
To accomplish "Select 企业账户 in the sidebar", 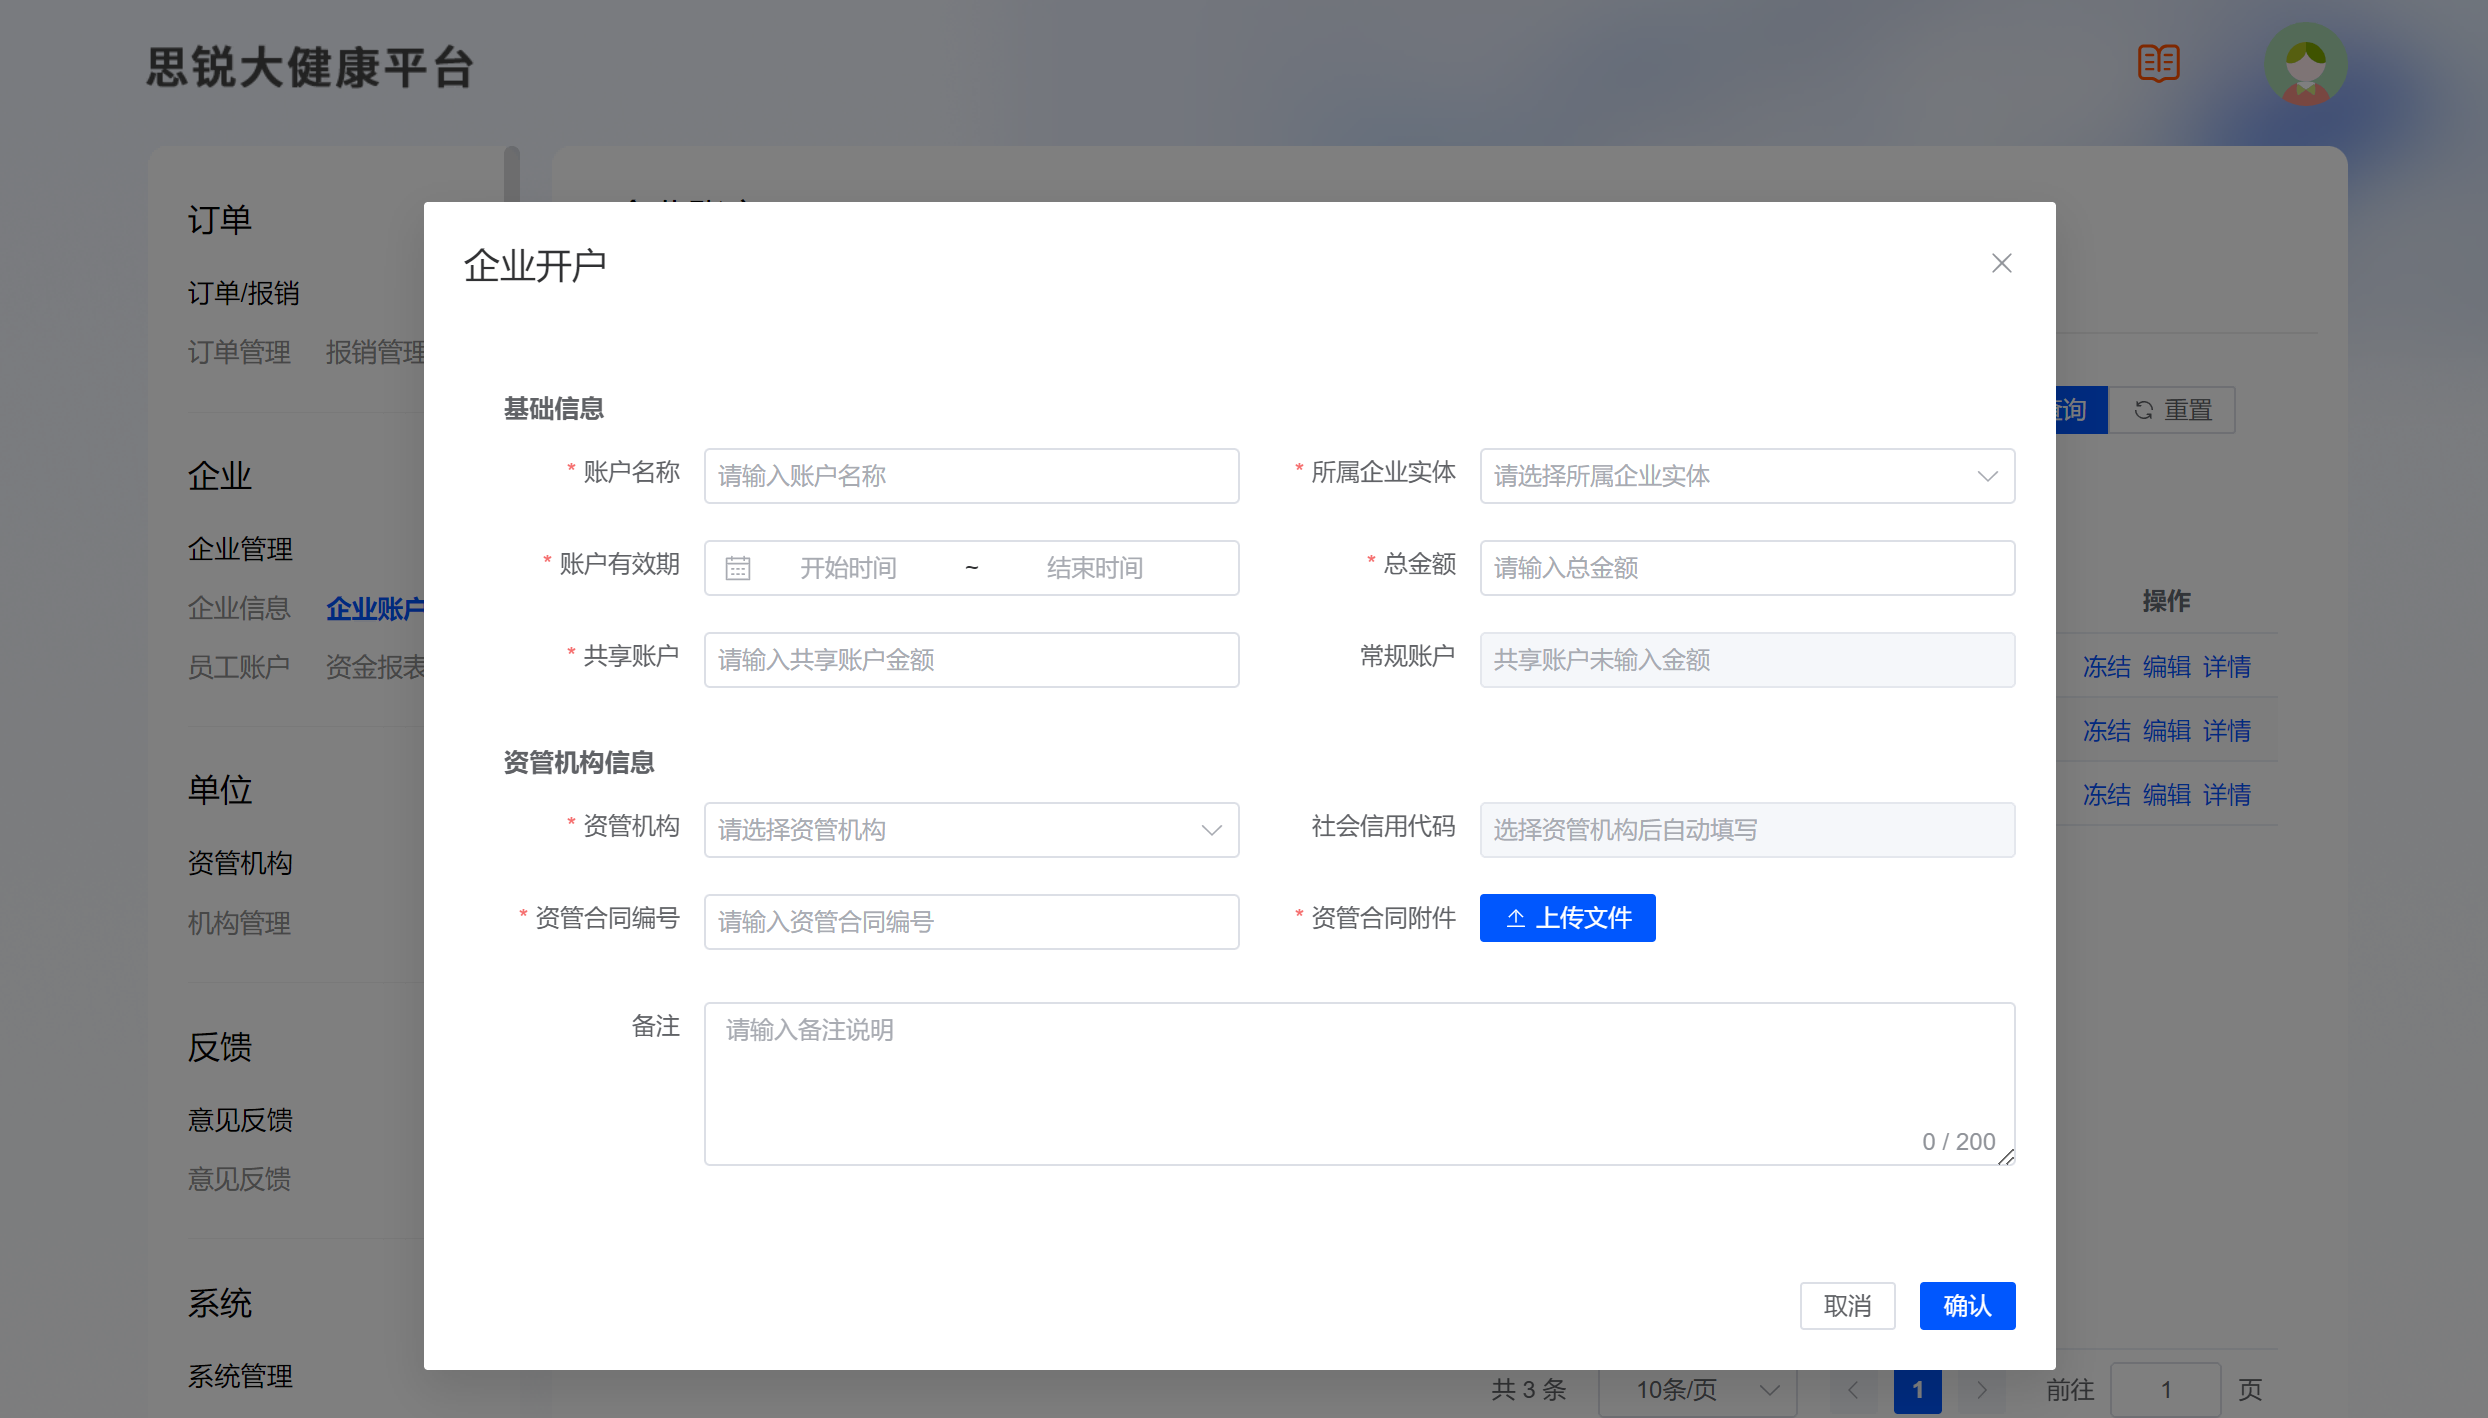I will [375, 608].
